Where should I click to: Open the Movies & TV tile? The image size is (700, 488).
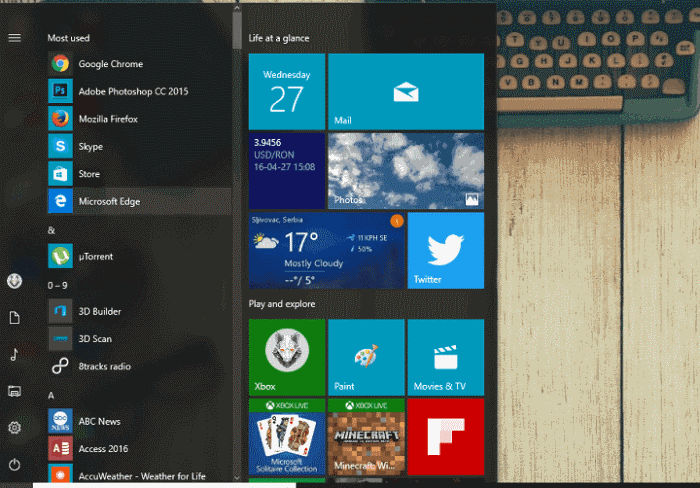tap(446, 357)
